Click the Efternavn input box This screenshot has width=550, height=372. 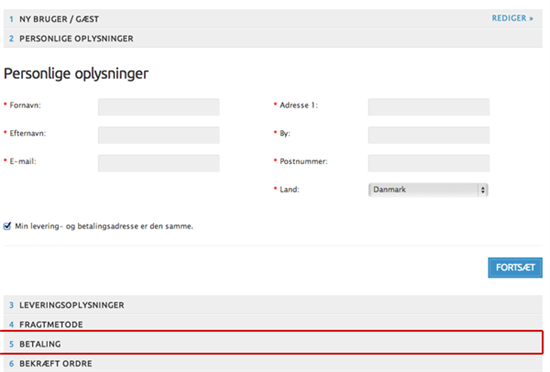coord(159,135)
